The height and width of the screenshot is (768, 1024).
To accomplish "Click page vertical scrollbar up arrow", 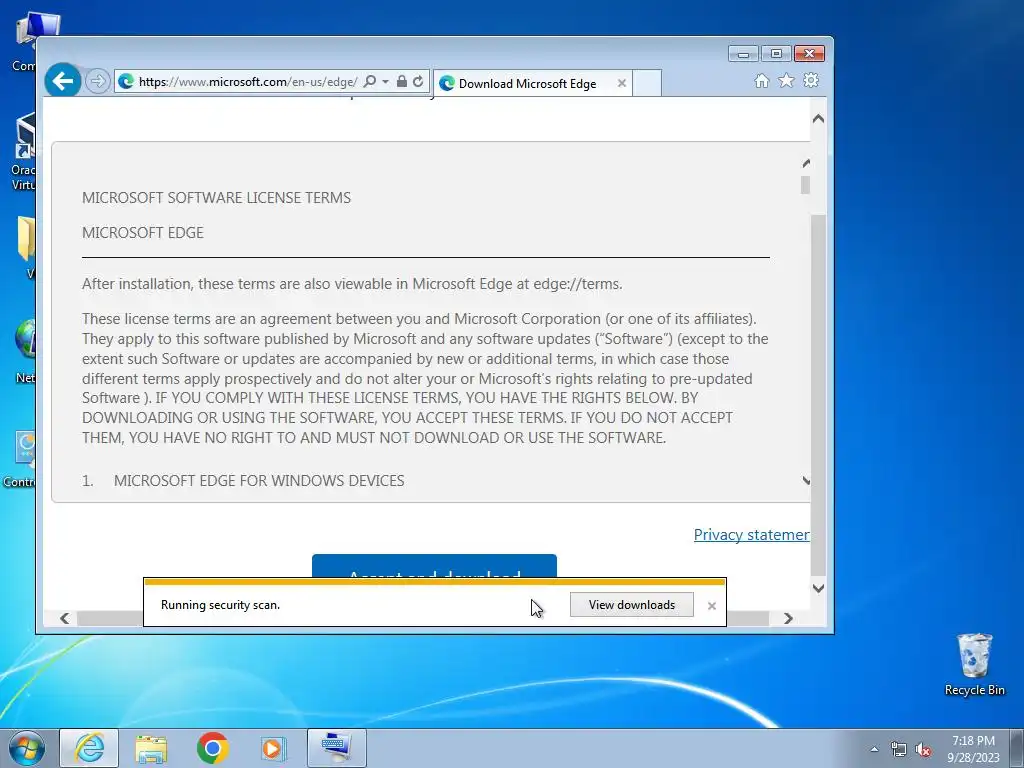I will (818, 119).
